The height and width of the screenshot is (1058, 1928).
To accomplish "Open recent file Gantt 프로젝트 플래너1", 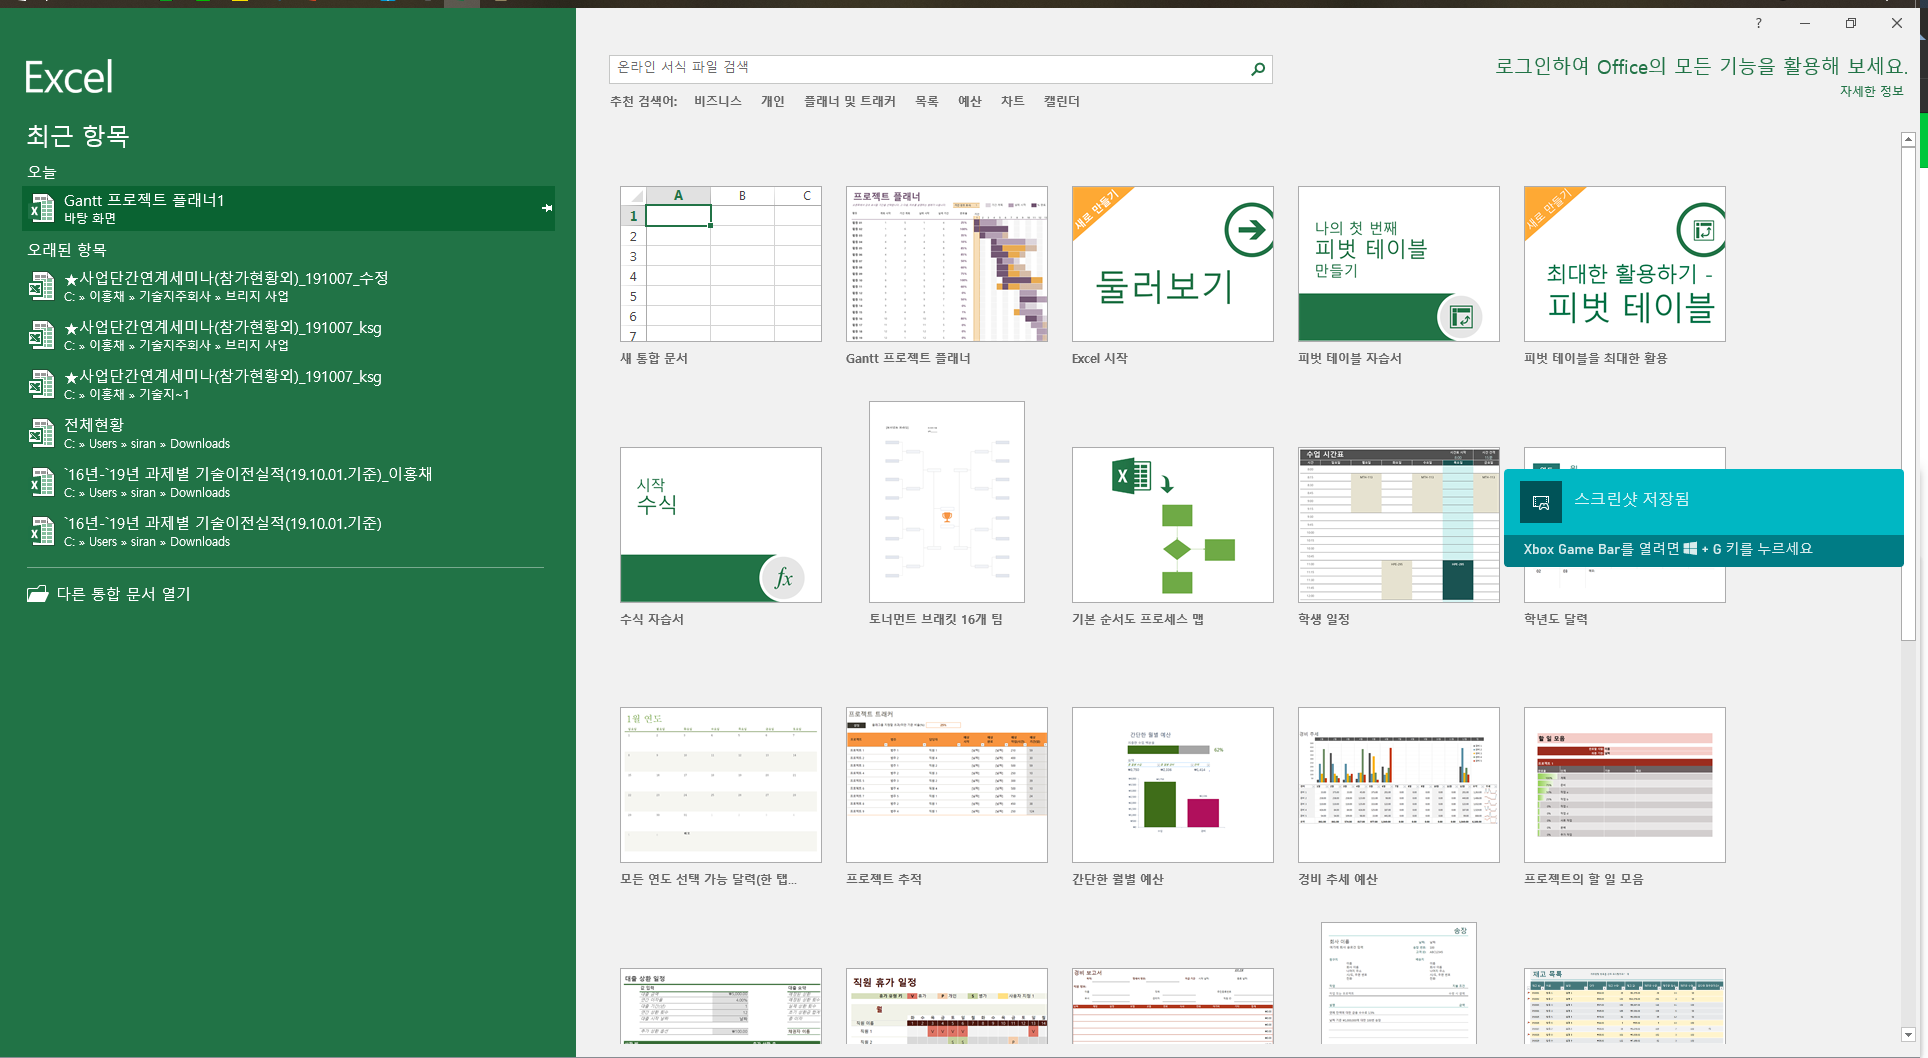I will 288,208.
